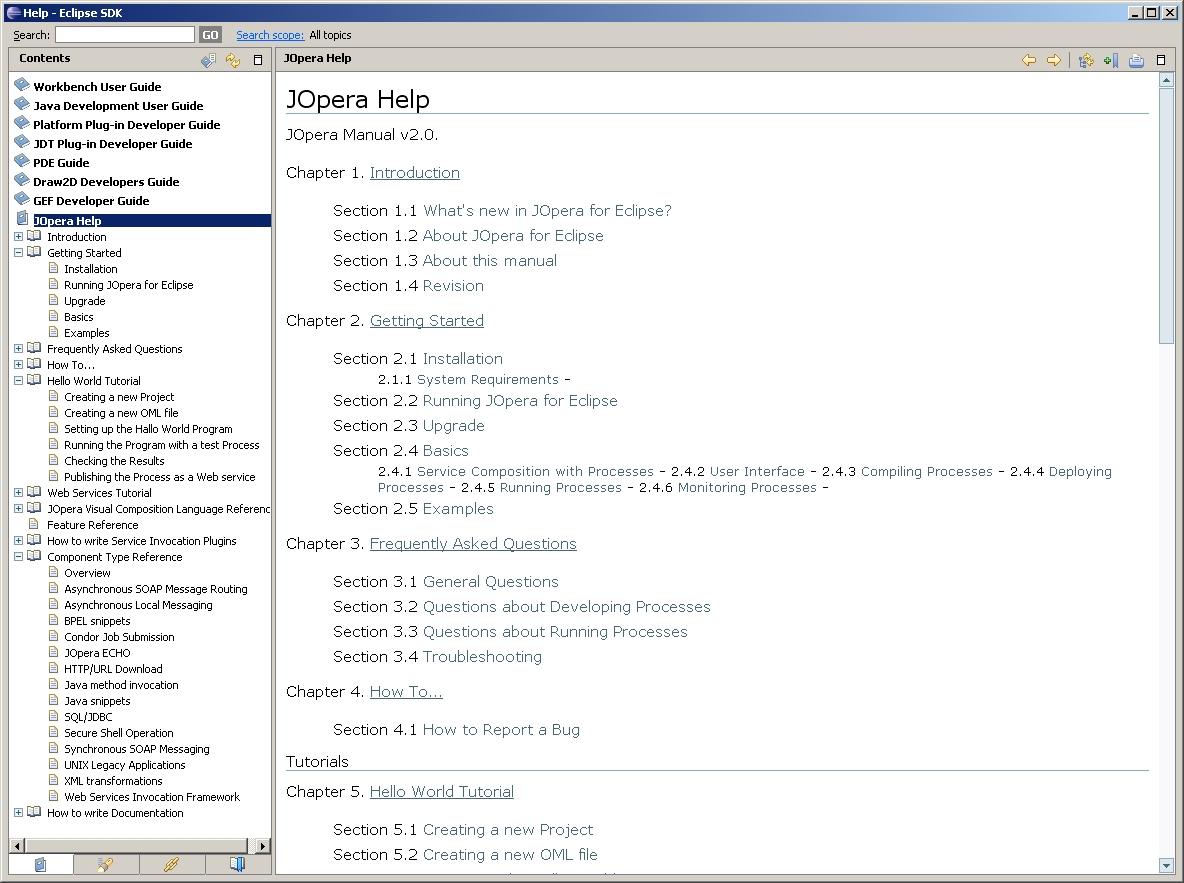Select 'Creating a new OML file' tree topic
The image size is (1184, 883).
click(121, 413)
